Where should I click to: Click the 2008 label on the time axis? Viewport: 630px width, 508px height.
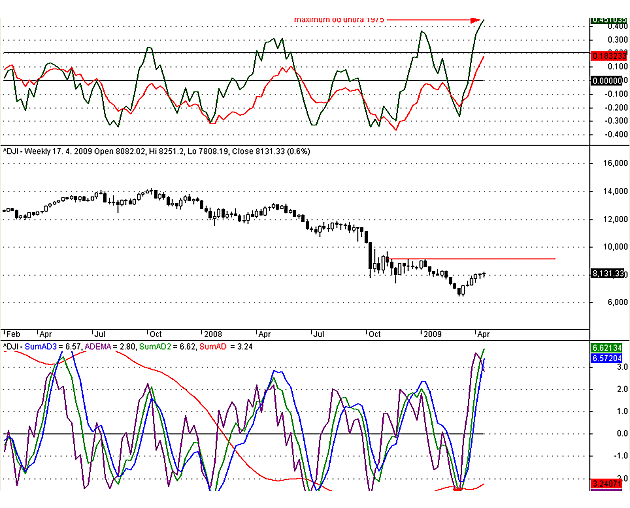pos(211,332)
